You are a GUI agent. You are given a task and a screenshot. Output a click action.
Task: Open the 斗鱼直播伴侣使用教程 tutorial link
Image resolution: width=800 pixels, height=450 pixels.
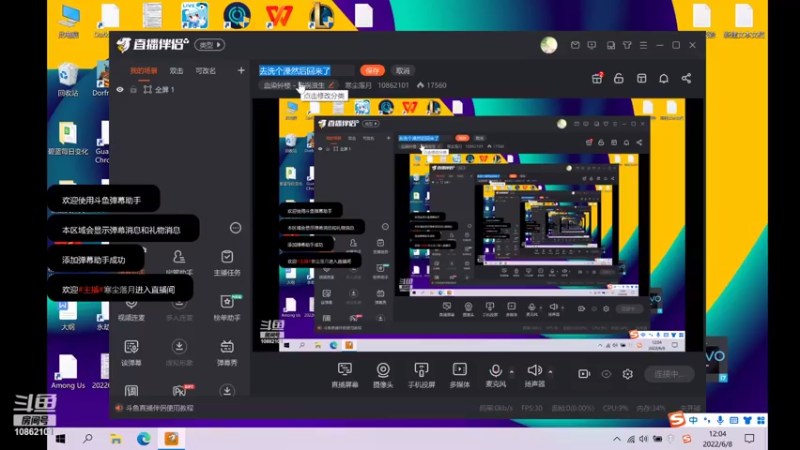click(159, 408)
